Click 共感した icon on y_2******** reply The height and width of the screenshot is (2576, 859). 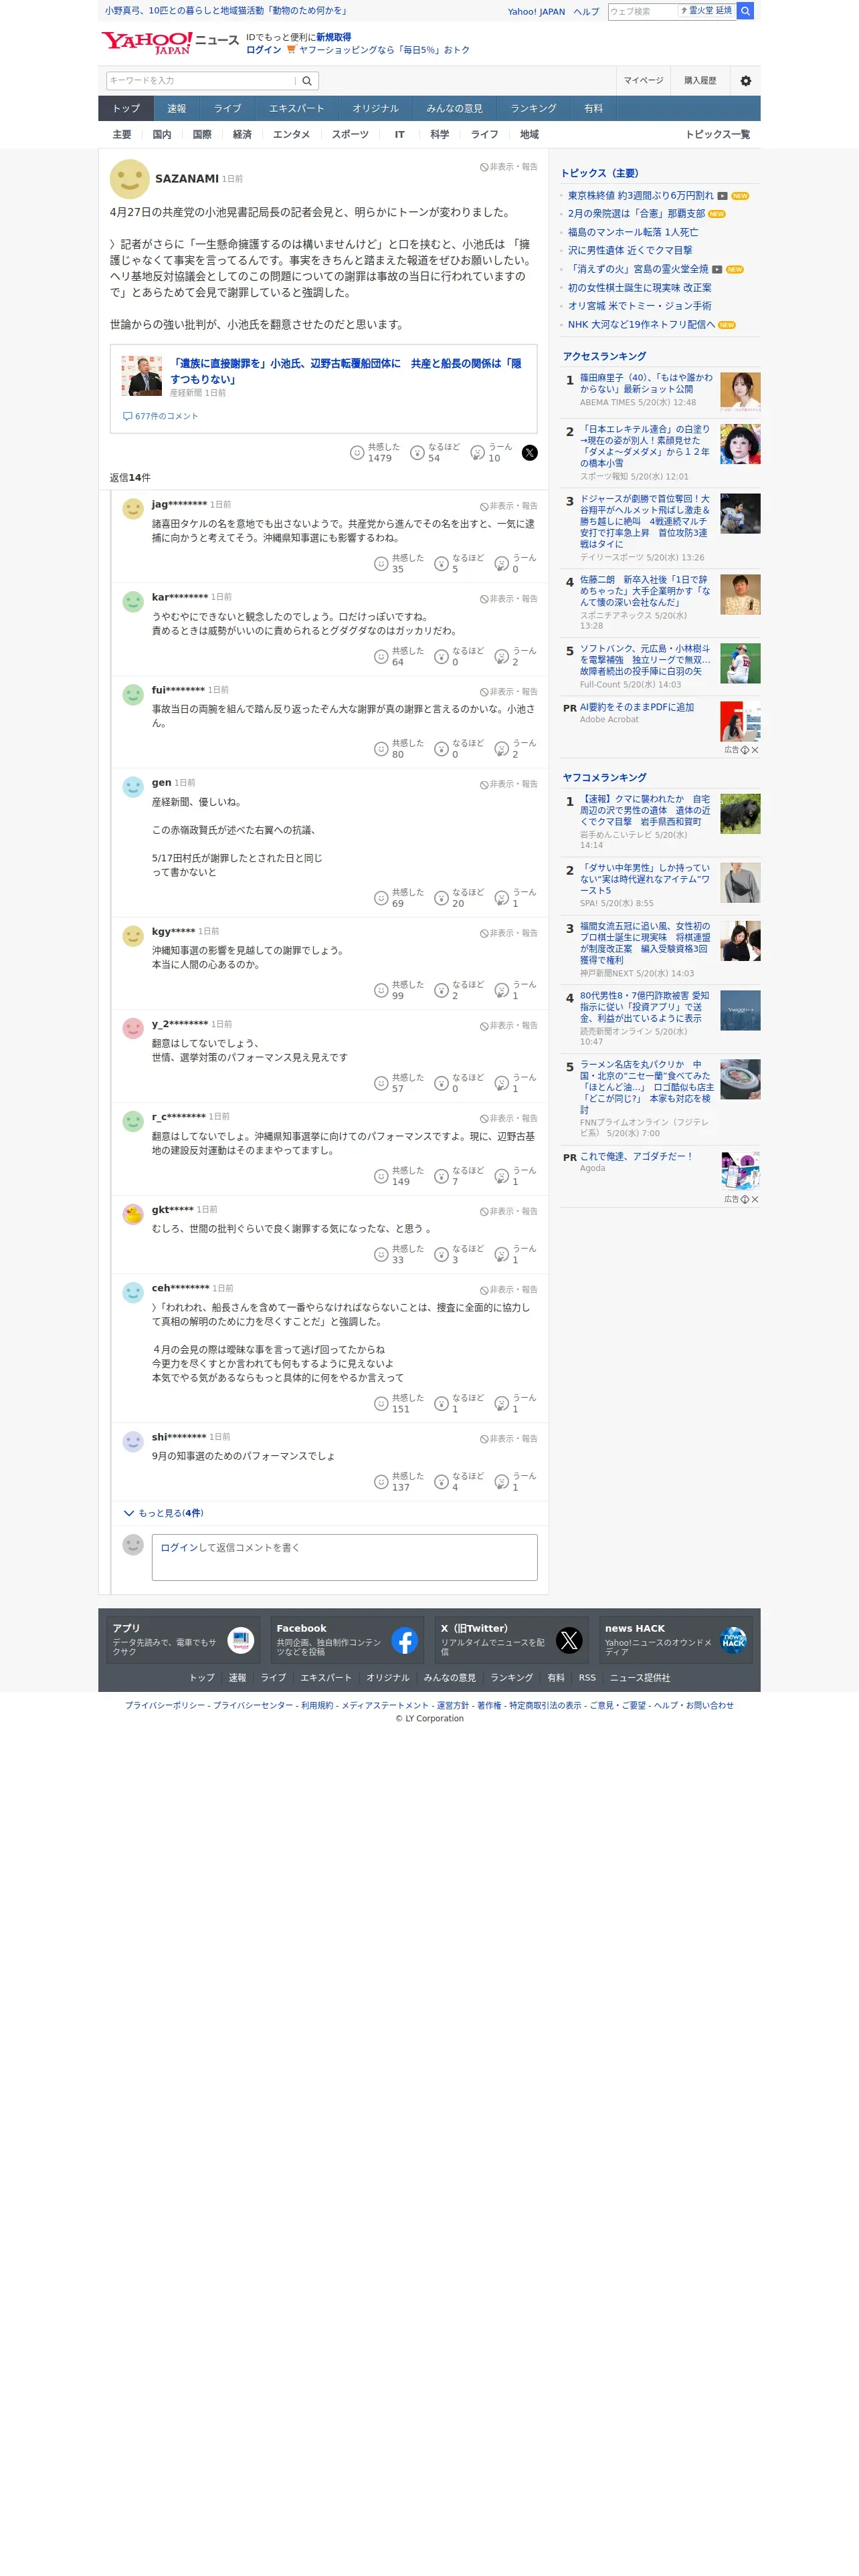point(381,1084)
